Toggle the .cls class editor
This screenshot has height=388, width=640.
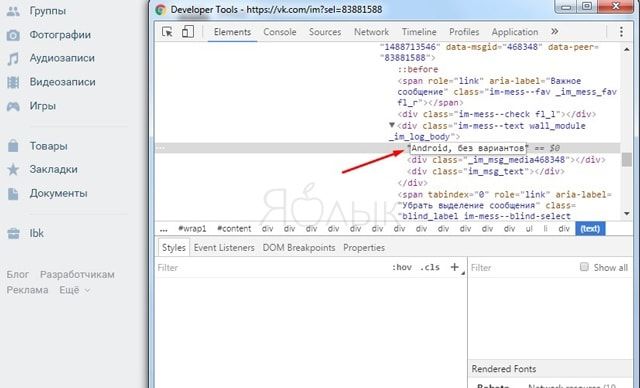pos(430,267)
